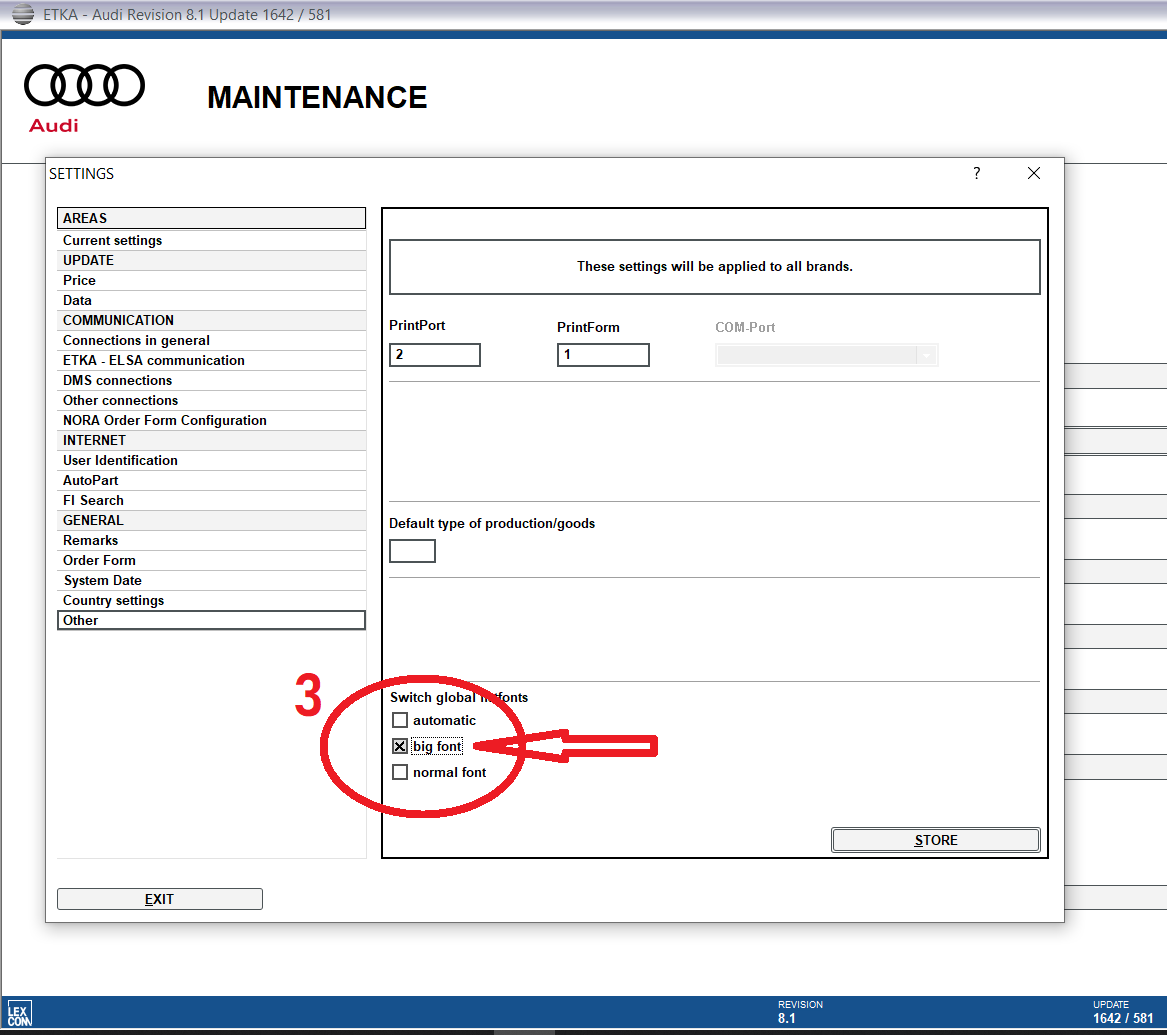Open Order Form settings

[x=211, y=560]
